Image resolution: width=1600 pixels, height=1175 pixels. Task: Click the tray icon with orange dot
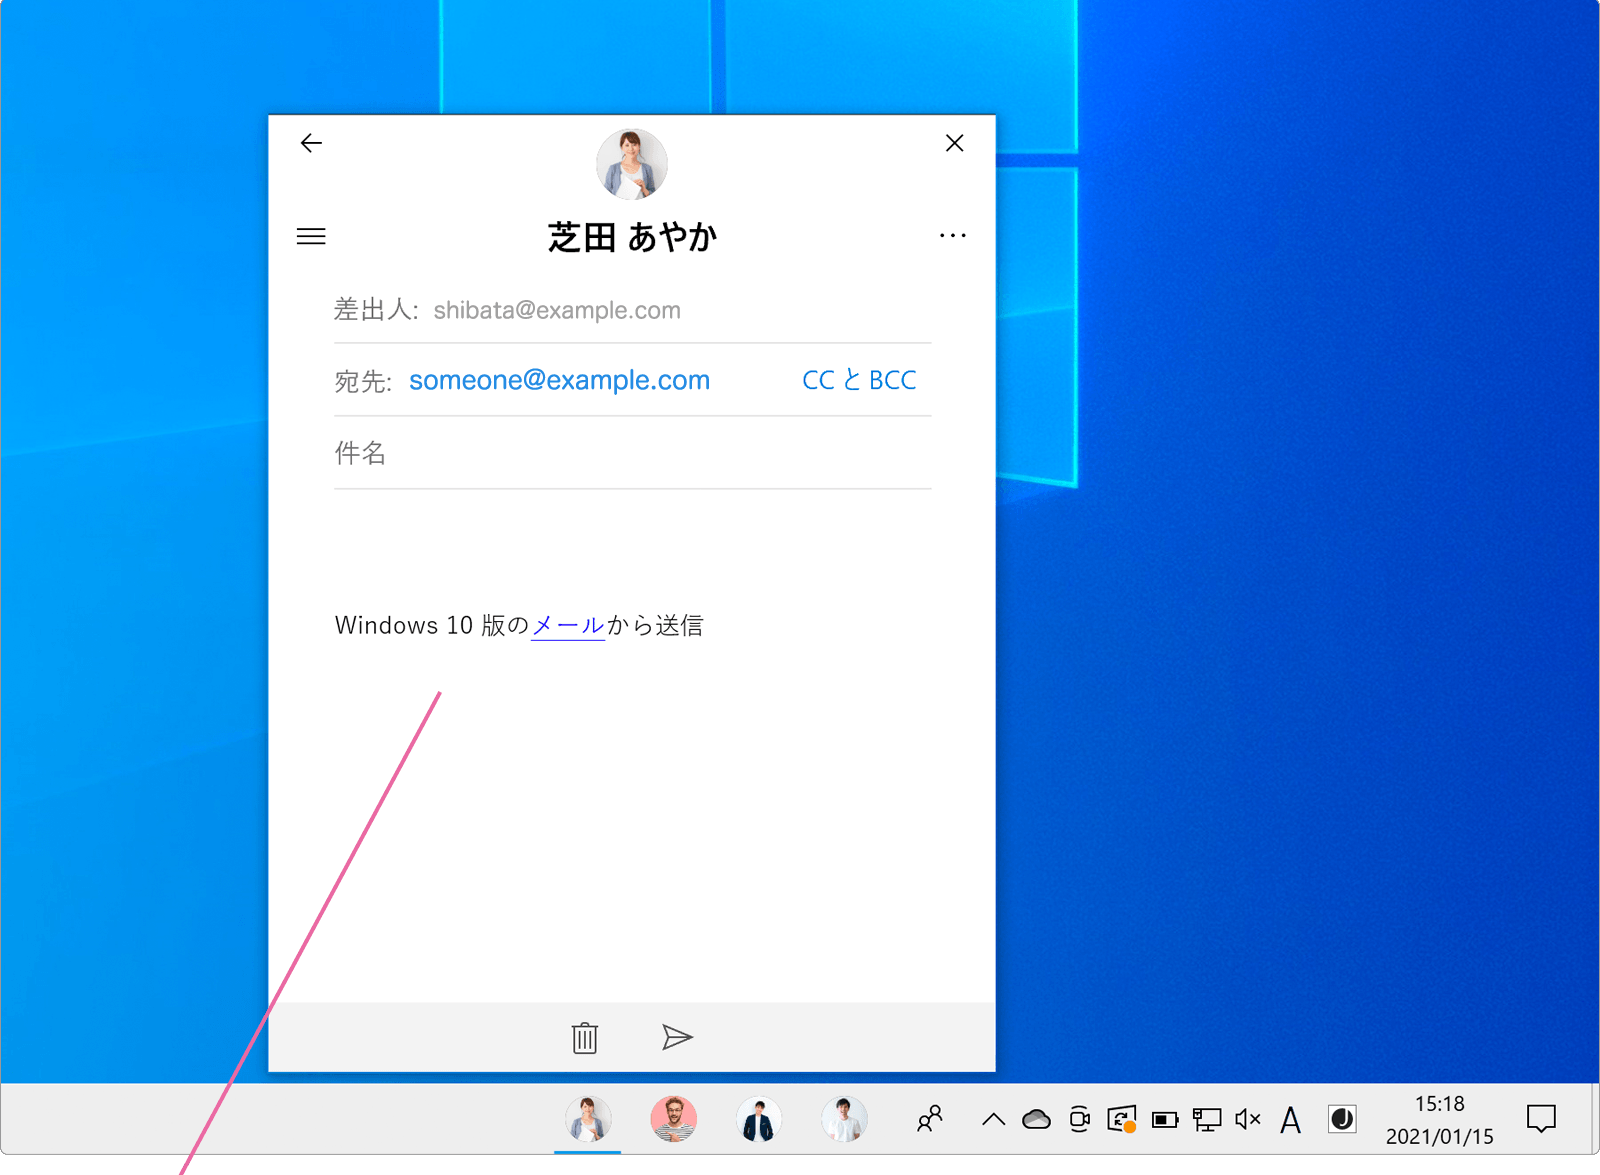point(1122,1119)
